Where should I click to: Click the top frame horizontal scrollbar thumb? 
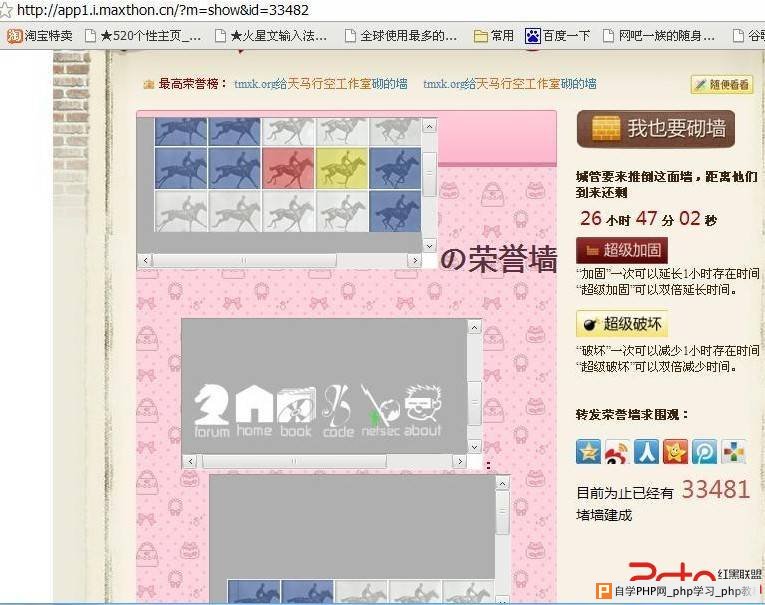click(x=244, y=261)
